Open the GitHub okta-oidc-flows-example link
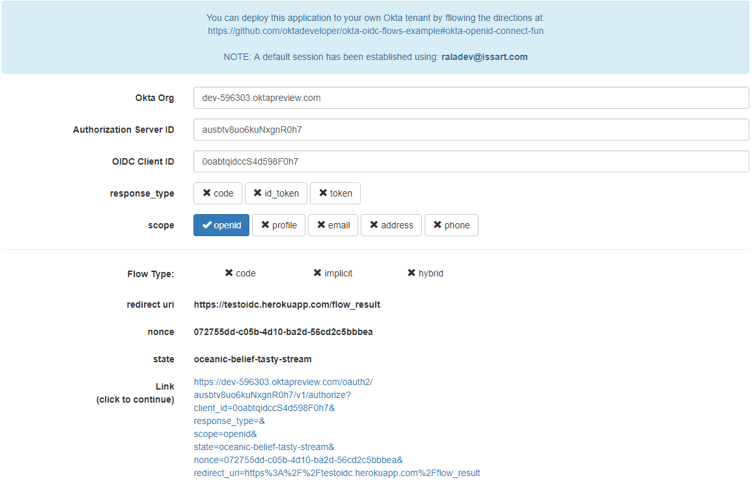 click(376, 31)
